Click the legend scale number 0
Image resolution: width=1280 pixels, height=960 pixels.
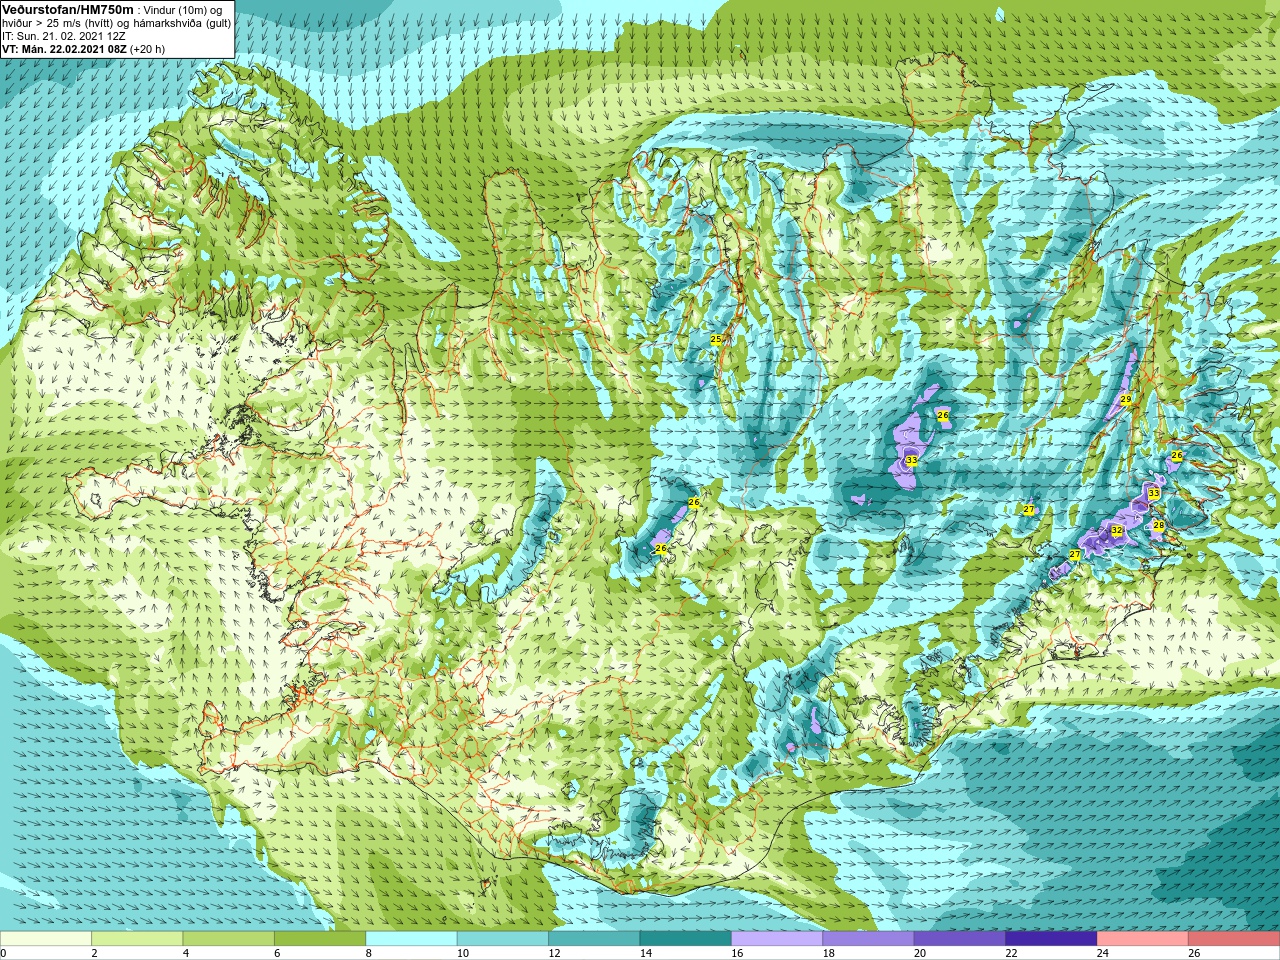click(x=4, y=953)
